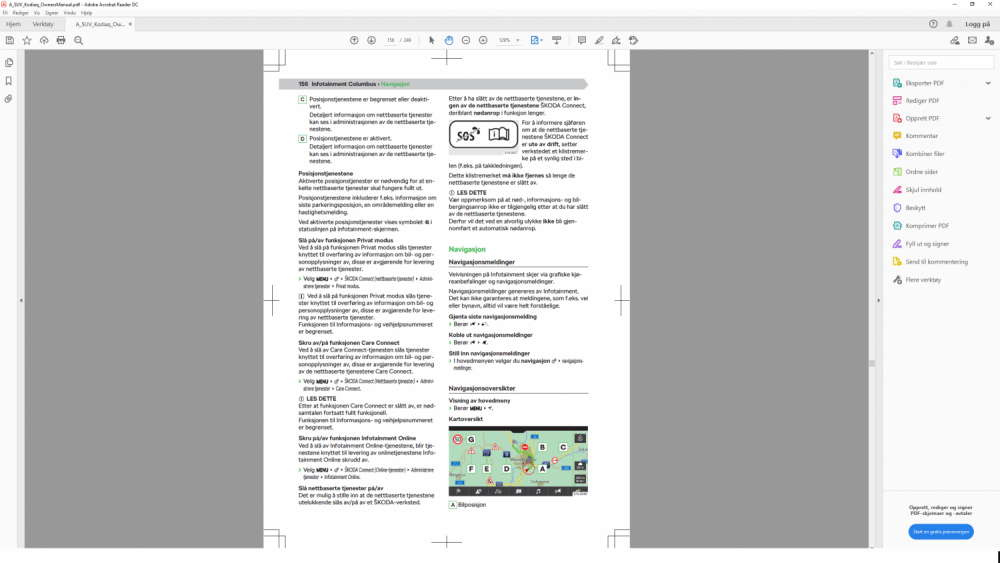Open the Rediger menu
Image resolution: width=1000 pixels, height=563 pixels.
coord(20,13)
